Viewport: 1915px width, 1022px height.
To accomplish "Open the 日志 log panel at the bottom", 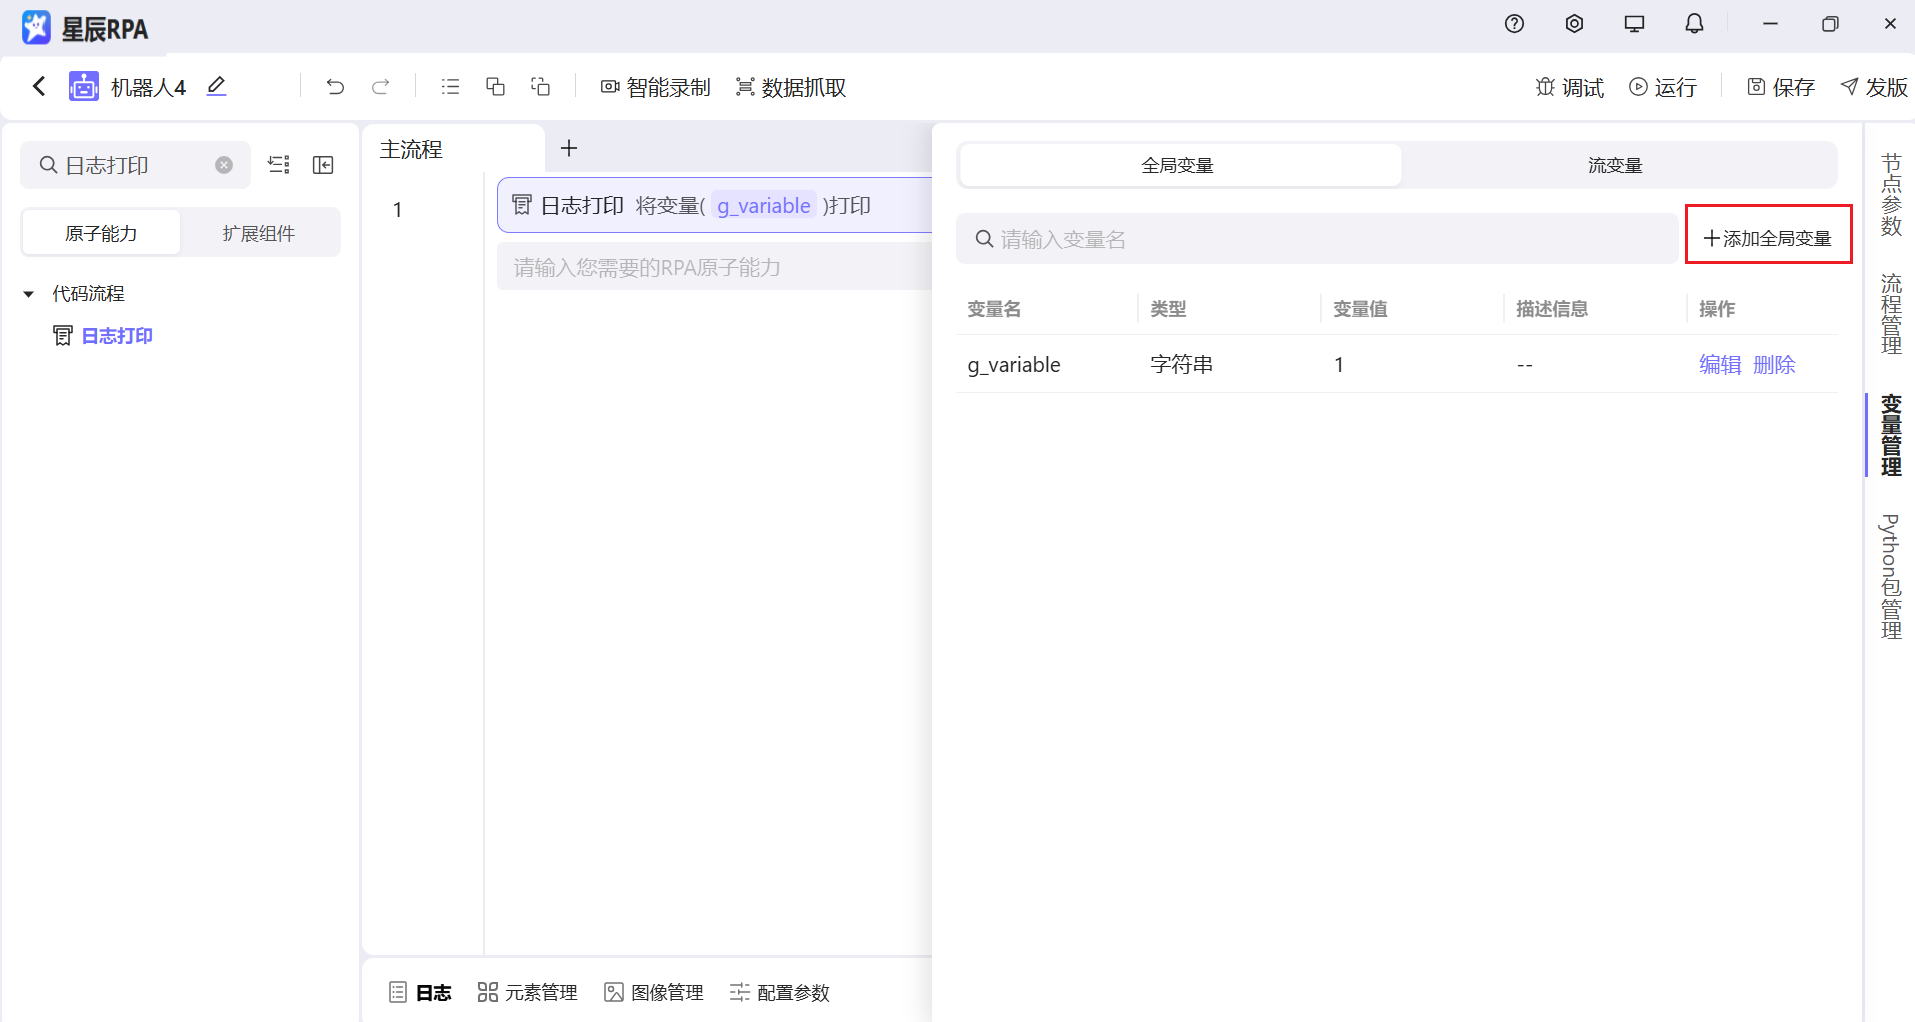I will coord(419,991).
